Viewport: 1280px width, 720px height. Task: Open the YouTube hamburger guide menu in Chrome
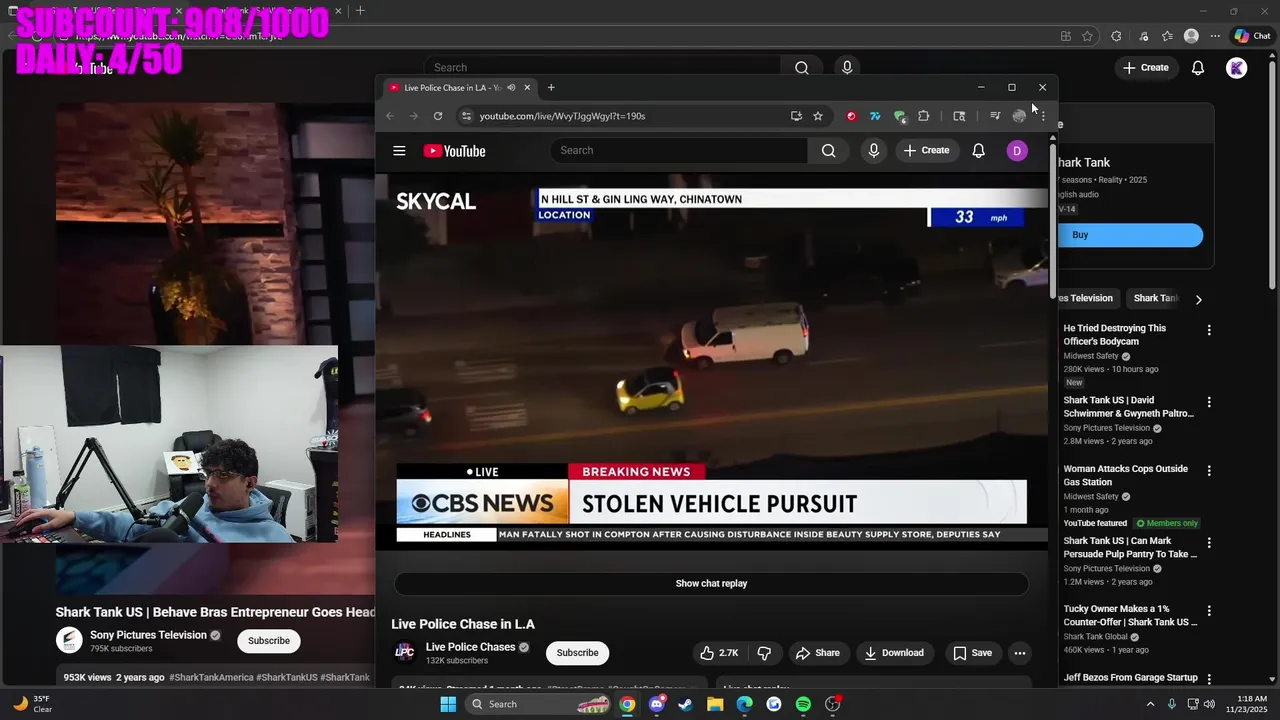point(399,151)
